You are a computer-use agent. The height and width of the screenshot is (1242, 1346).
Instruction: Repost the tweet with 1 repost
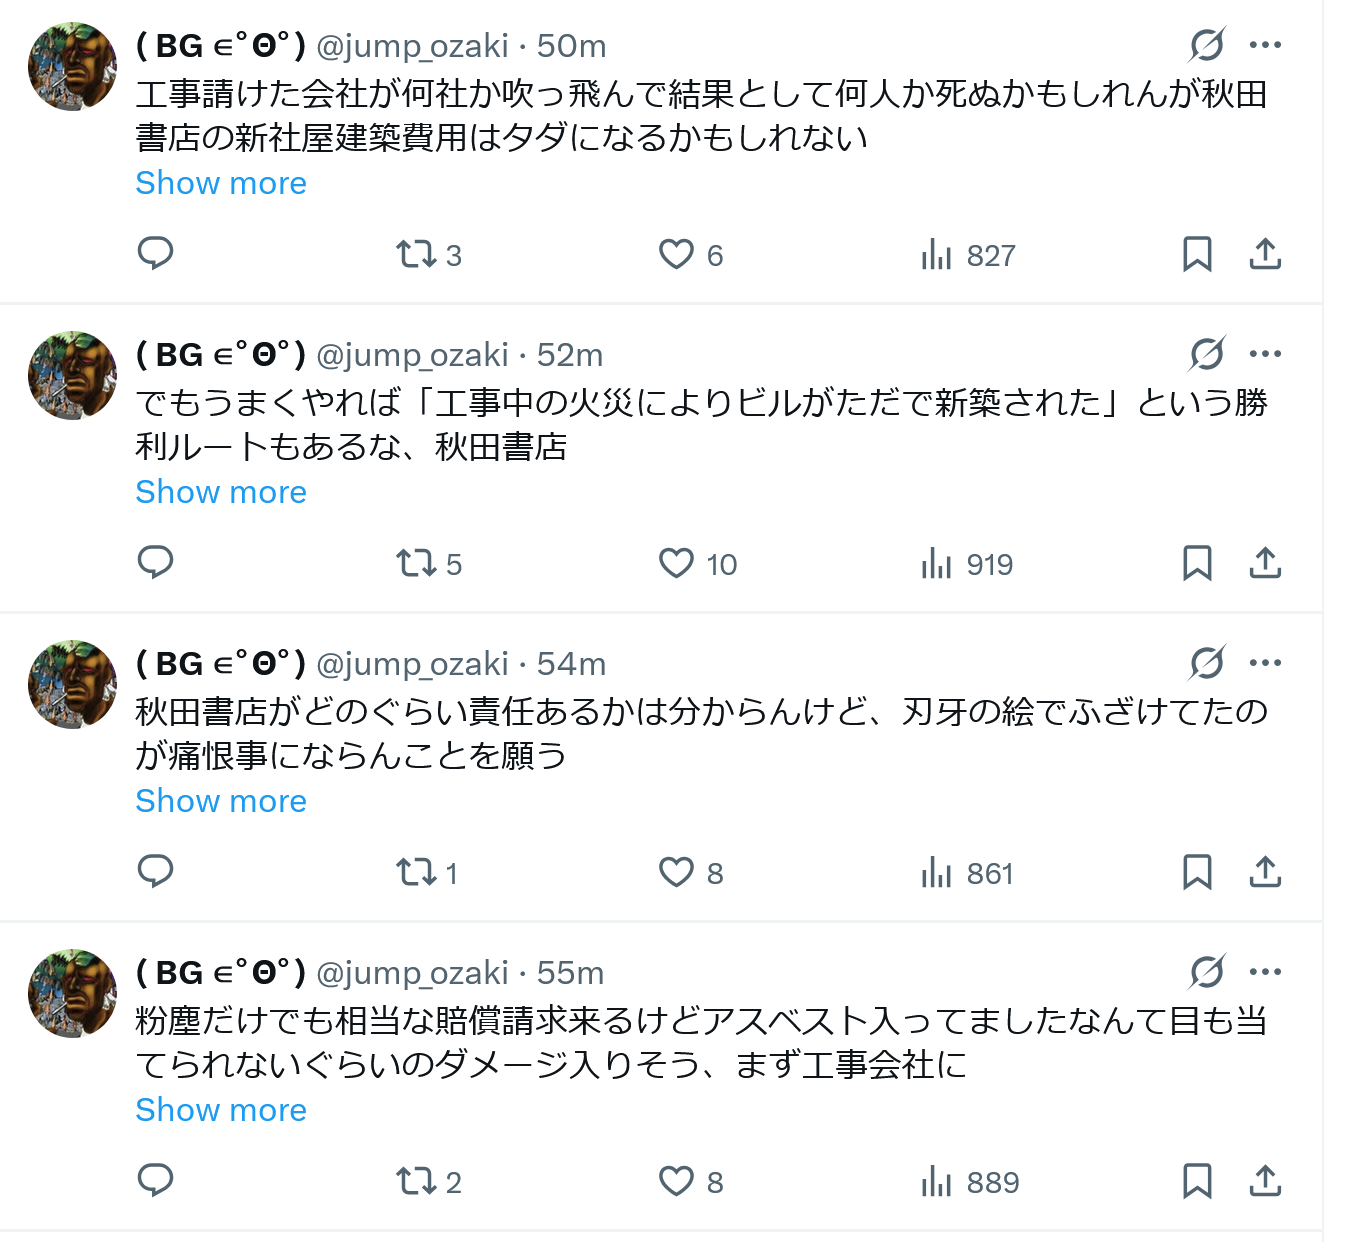416,872
